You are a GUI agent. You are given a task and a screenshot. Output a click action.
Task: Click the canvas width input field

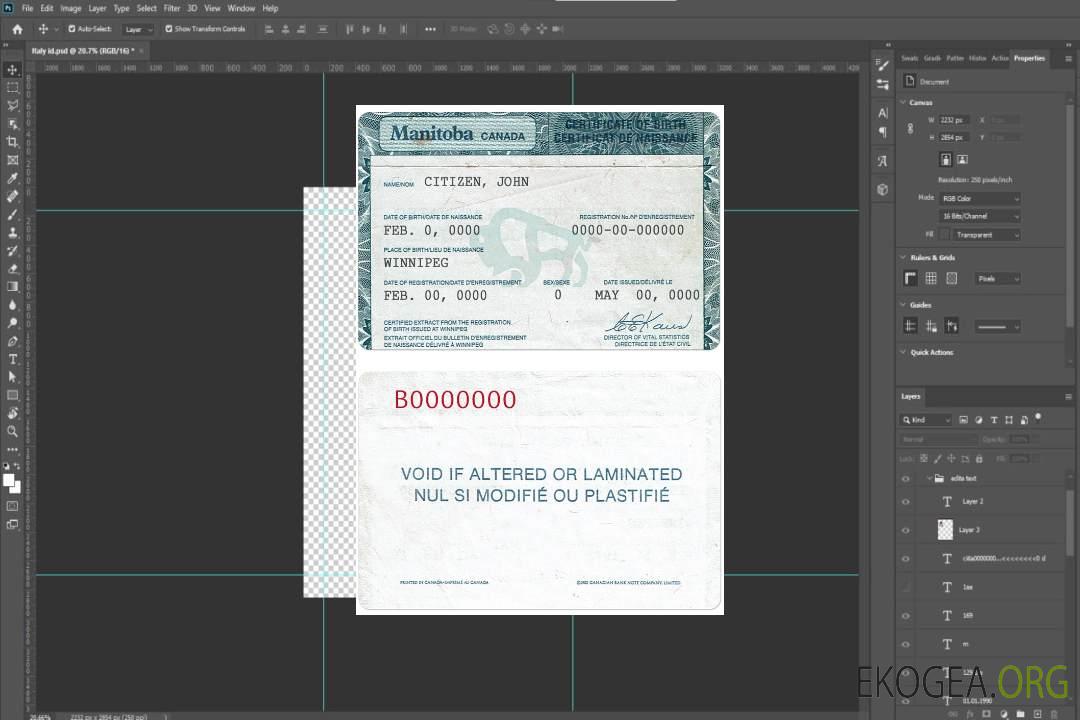[x=954, y=120]
